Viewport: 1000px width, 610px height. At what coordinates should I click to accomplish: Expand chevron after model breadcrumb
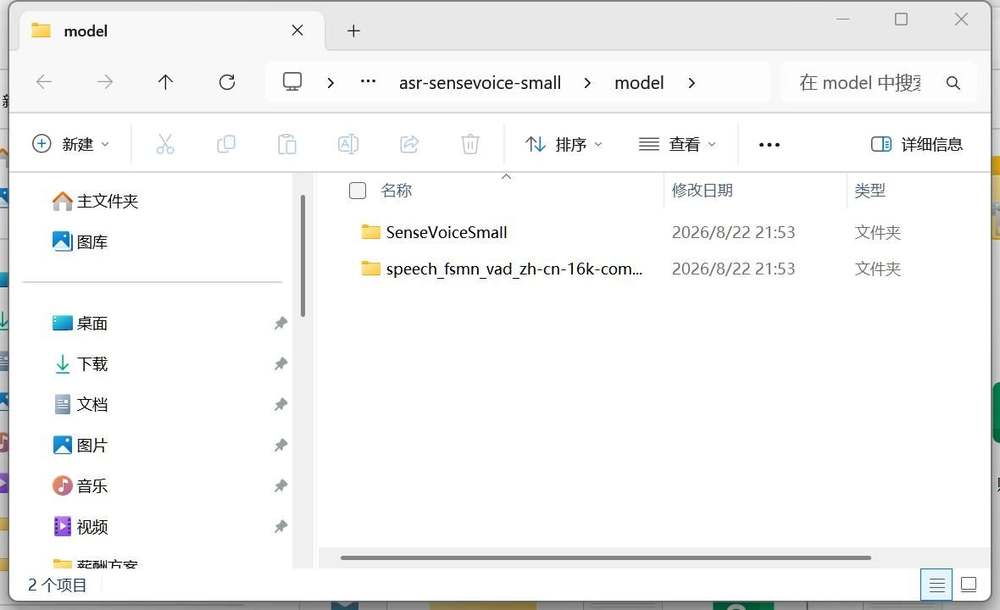pyautogui.click(x=691, y=83)
